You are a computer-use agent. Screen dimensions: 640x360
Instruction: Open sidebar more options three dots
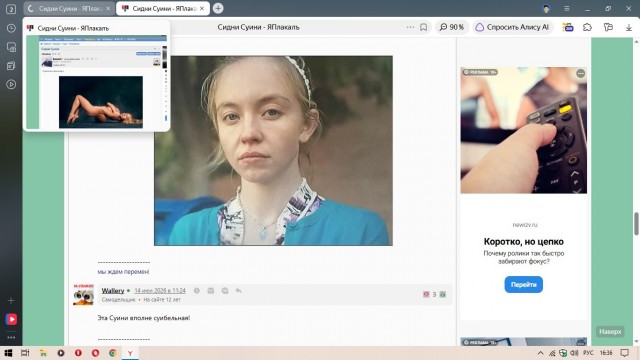click(11, 338)
